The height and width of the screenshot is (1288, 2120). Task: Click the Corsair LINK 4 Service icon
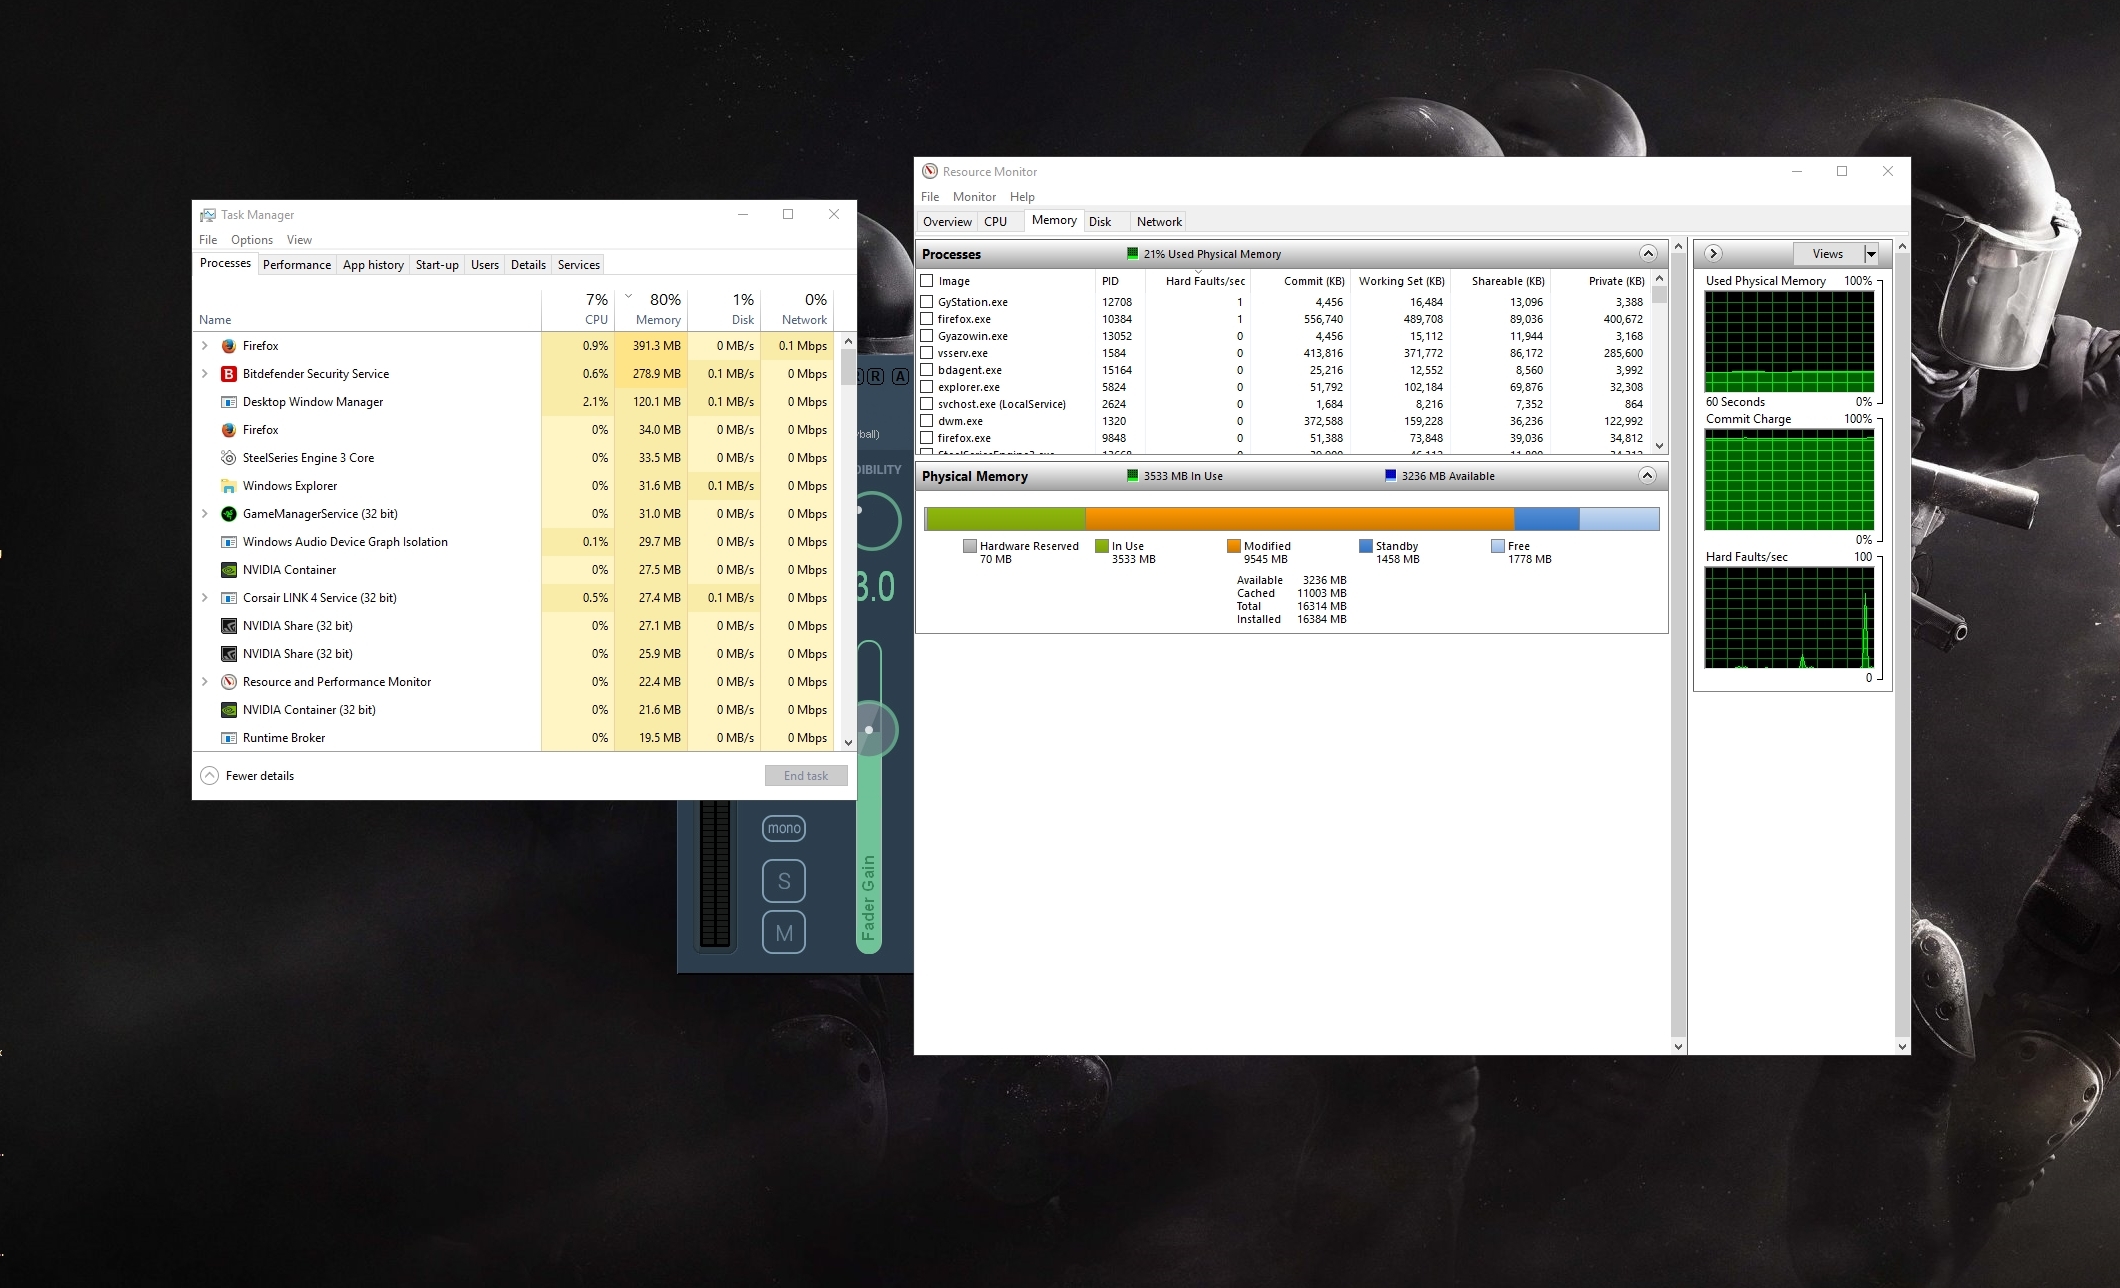click(228, 598)
